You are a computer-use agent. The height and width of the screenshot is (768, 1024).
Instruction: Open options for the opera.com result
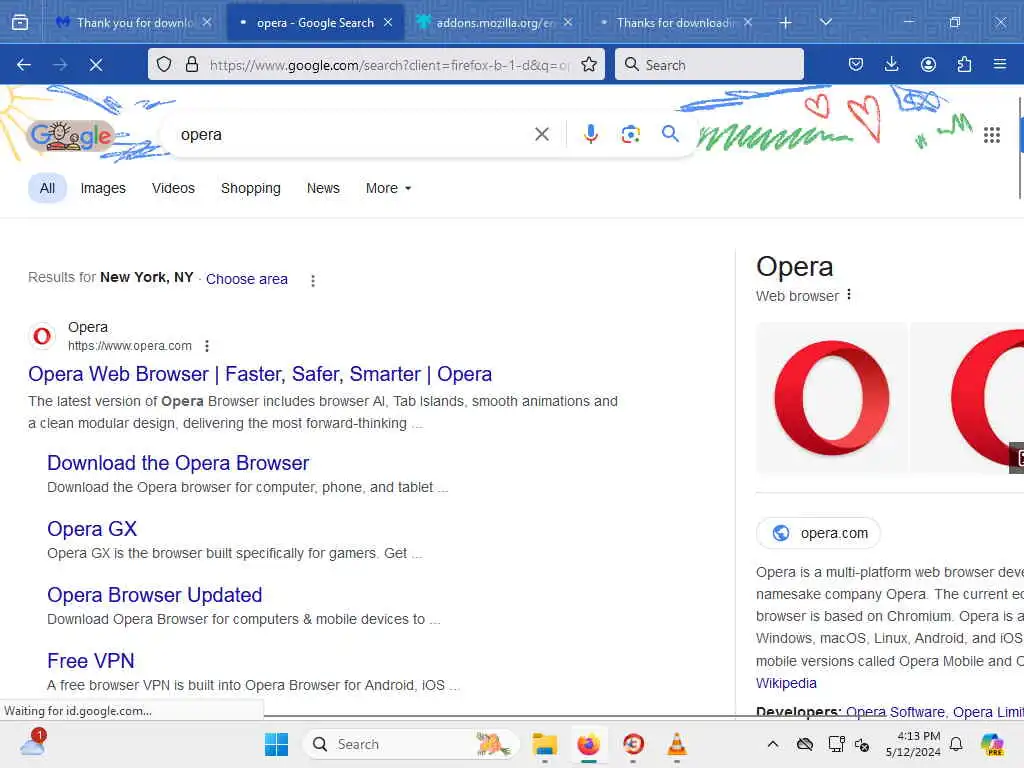pos(207,345)
